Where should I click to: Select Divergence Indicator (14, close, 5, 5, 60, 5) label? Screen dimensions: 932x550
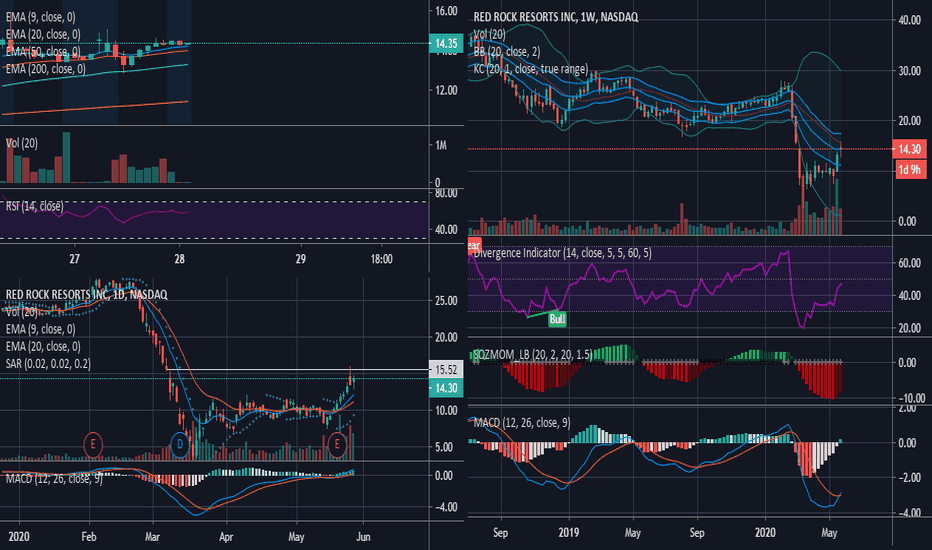(x=562, y=253)
